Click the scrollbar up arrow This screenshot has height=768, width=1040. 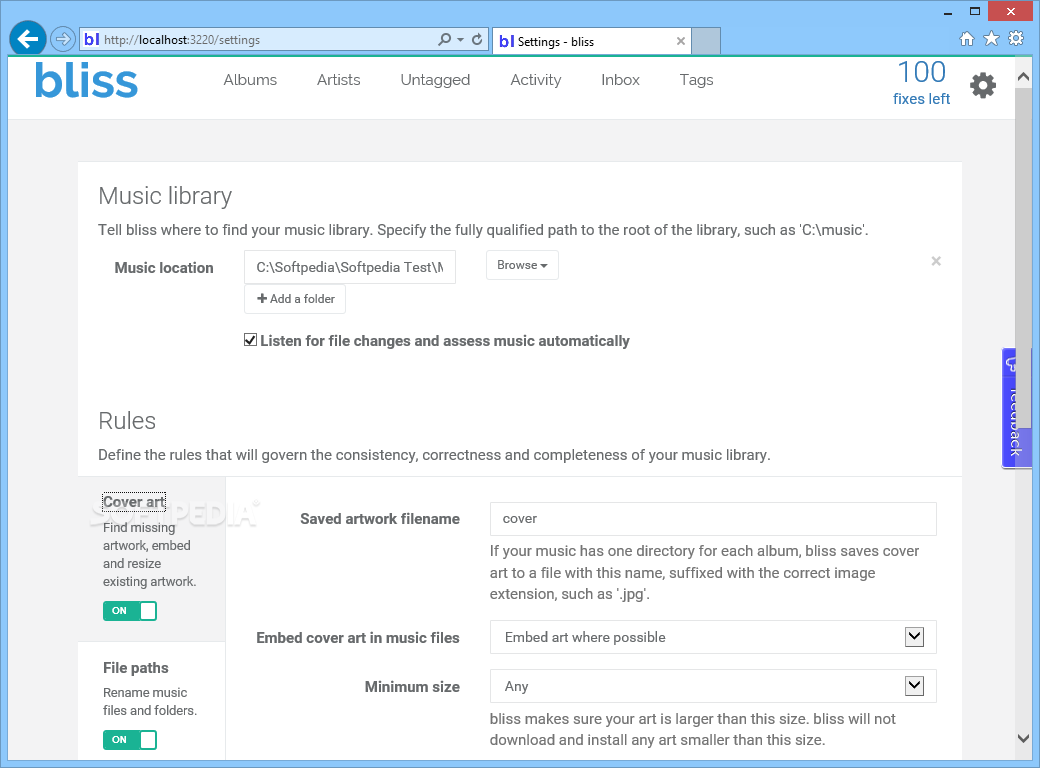coord(1023,78)
